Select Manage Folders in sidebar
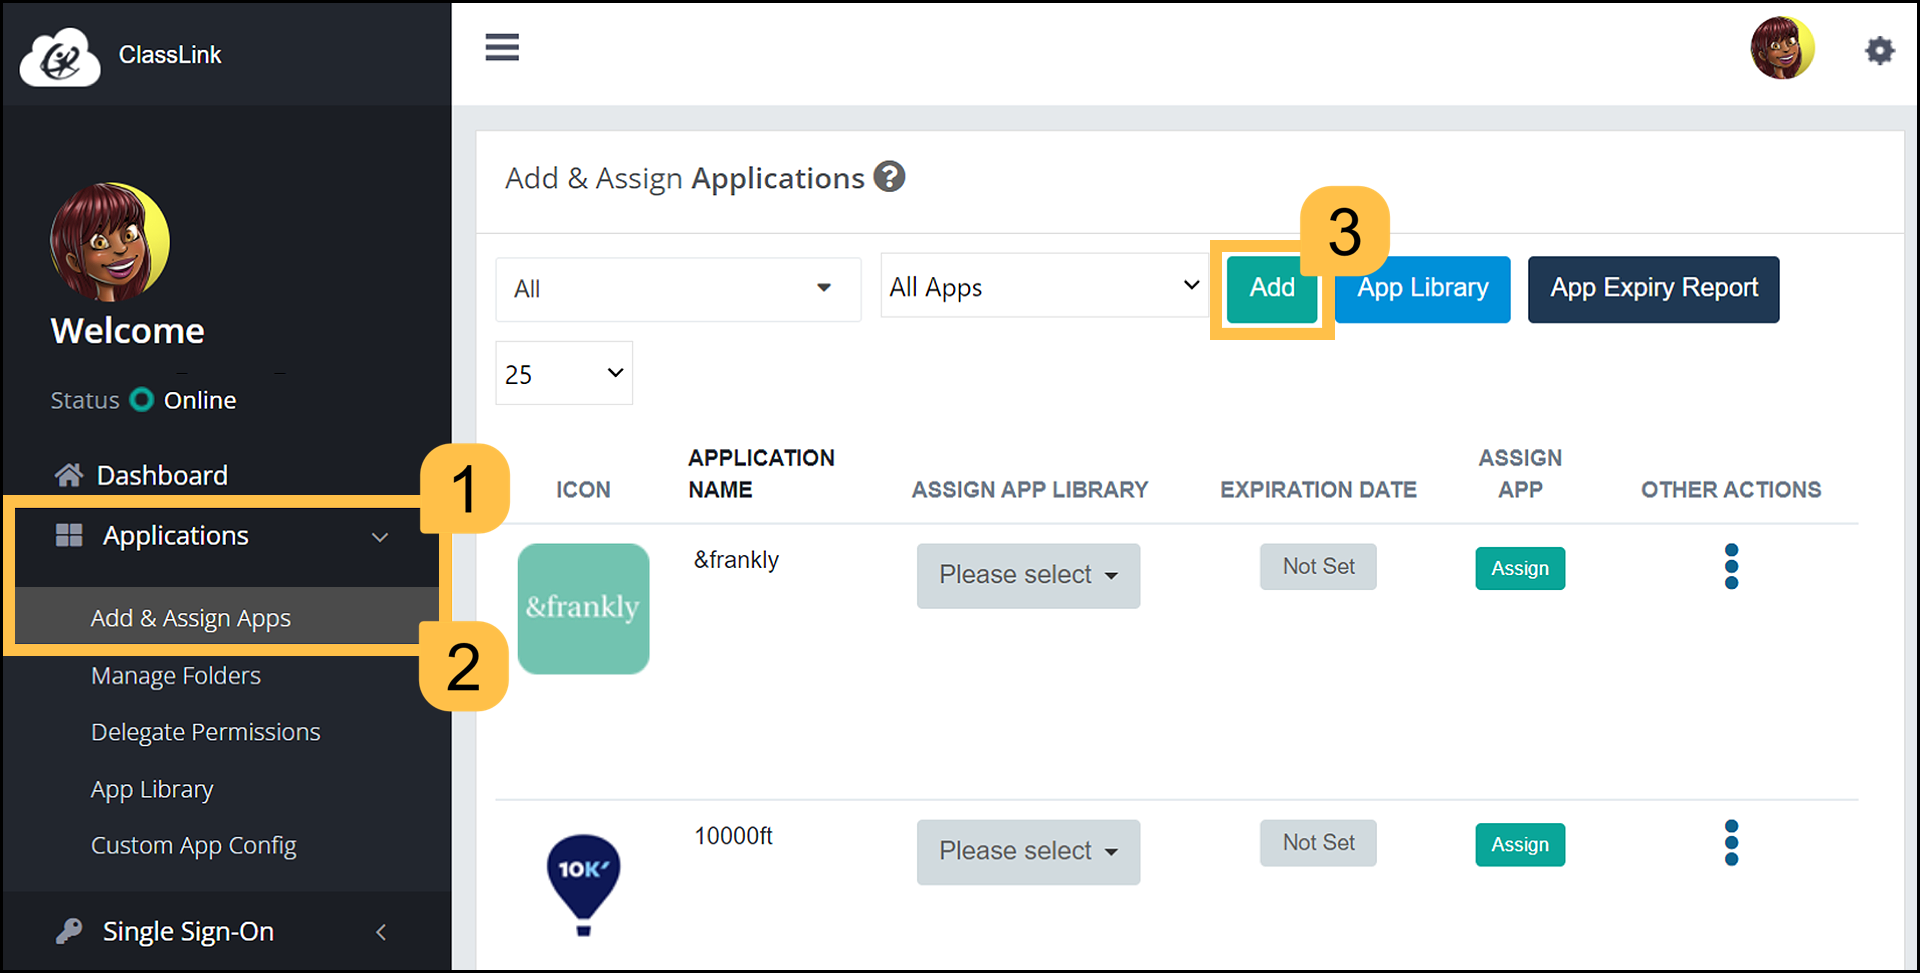The height and width of the screenshot is (973, 1920). click(x=176, y=676)
